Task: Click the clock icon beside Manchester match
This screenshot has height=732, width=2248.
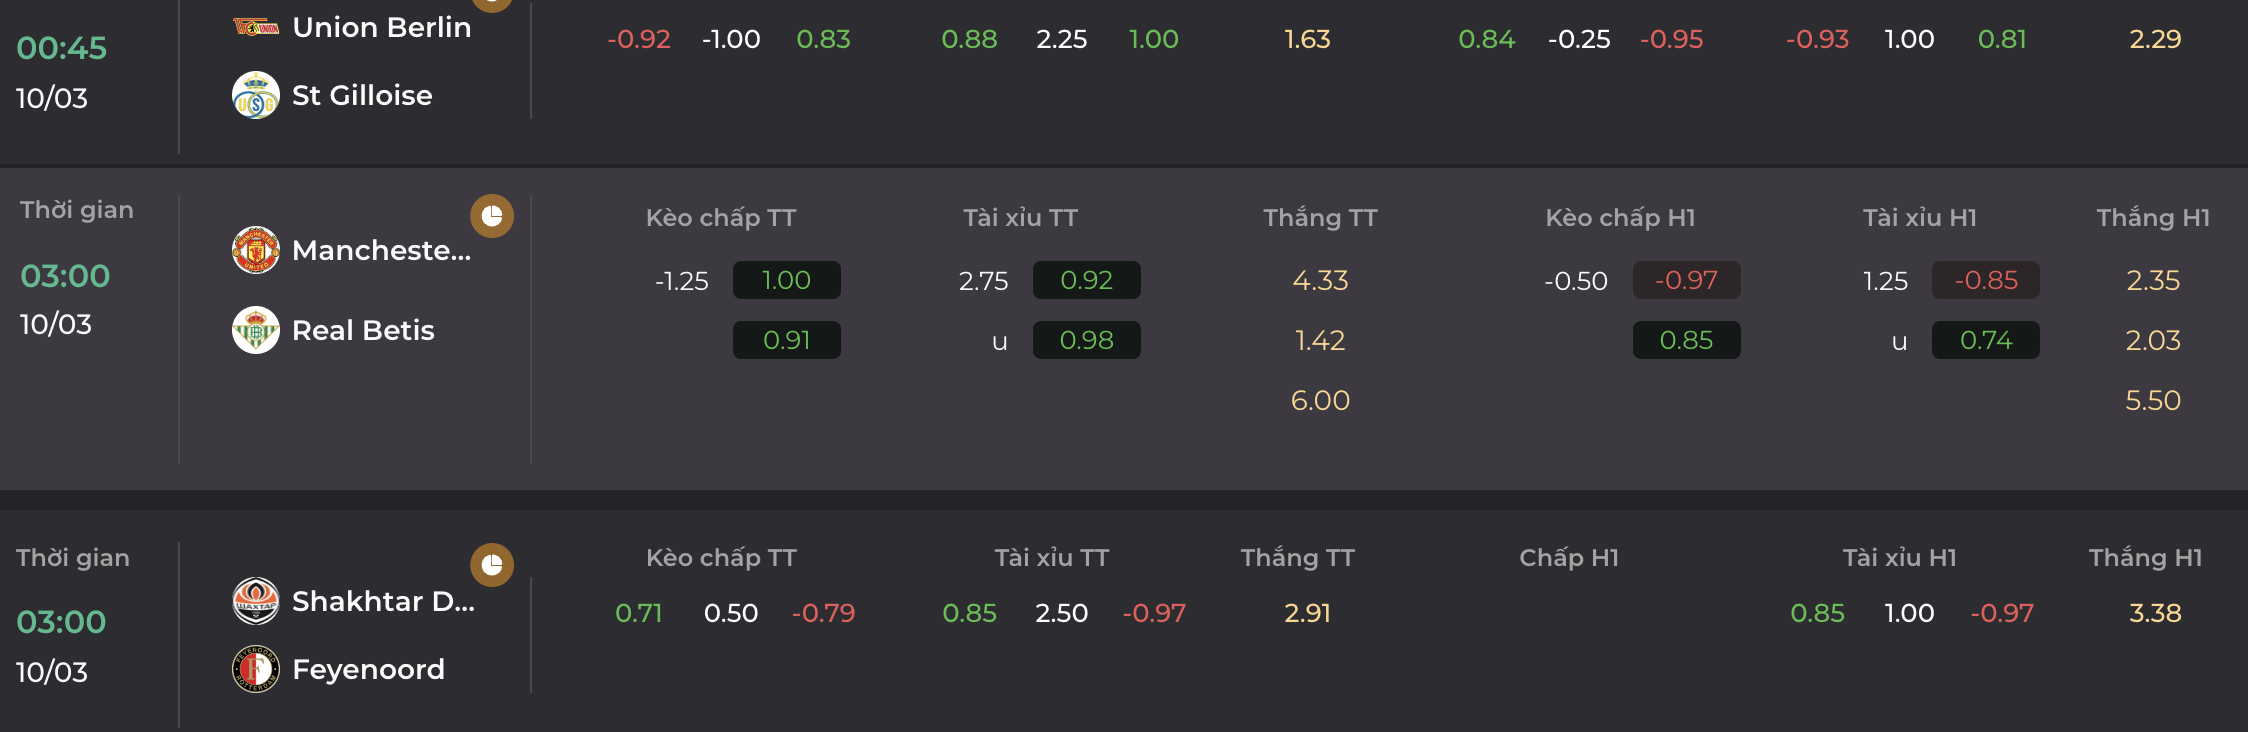Action: pyautogui.click(x=492, y=216)
